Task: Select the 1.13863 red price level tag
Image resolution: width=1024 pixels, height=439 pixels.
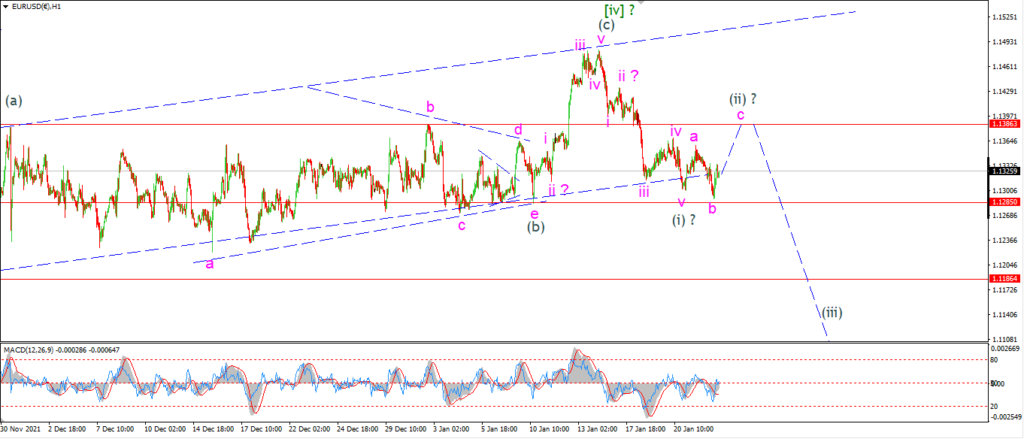Action: click(x=1004, y=123)
